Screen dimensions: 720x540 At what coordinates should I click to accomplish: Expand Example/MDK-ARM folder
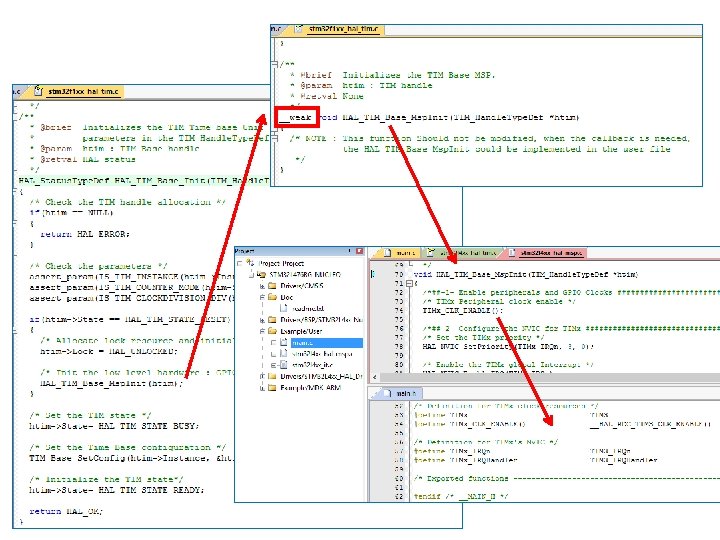pos(262,388)
